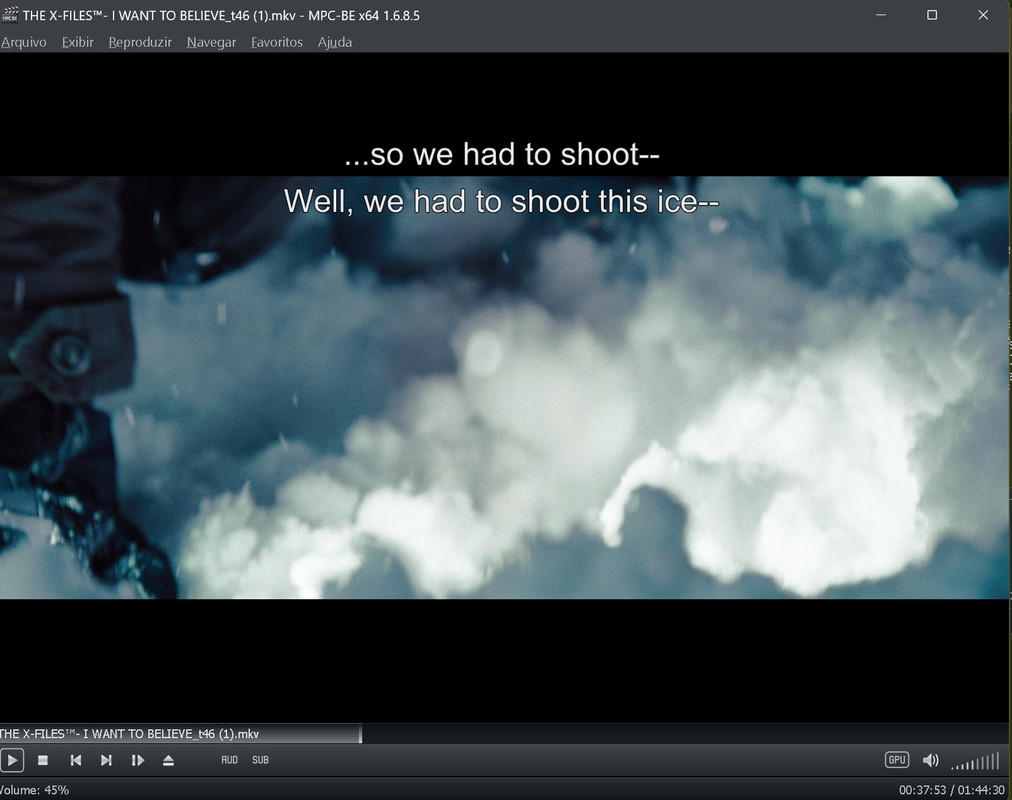
Task: Mute audio with the speaker icon
Action: (930, 760)
